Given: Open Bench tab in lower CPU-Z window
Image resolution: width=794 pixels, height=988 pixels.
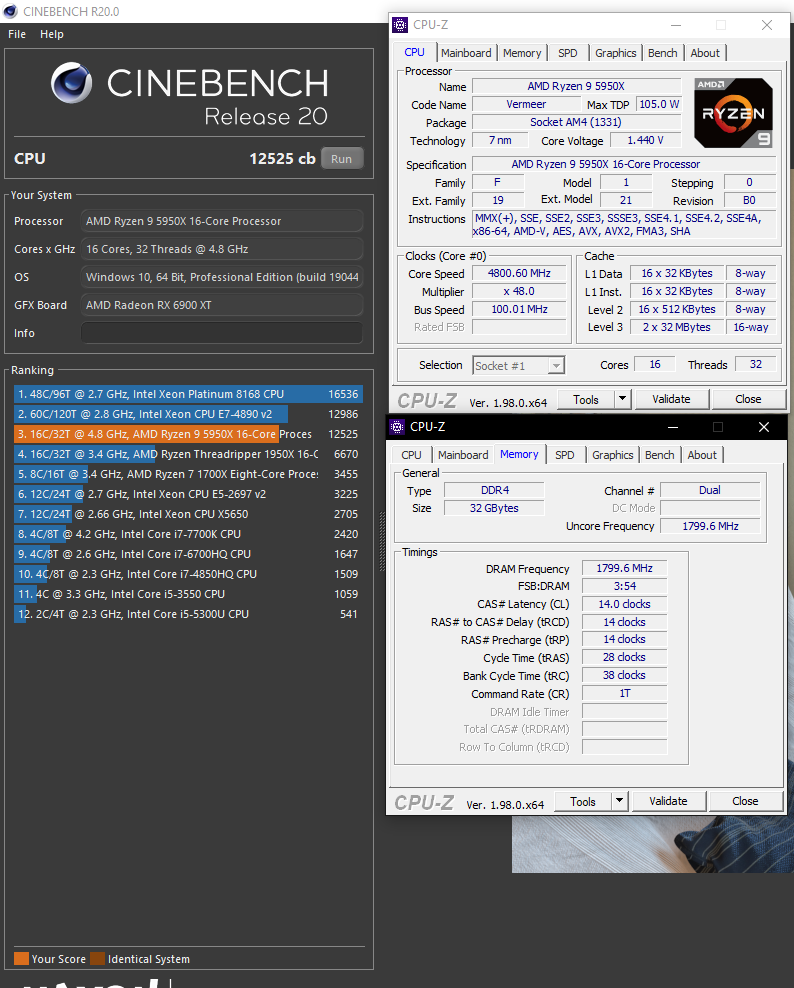Looking at the screenshot, I should click(660, 455).
